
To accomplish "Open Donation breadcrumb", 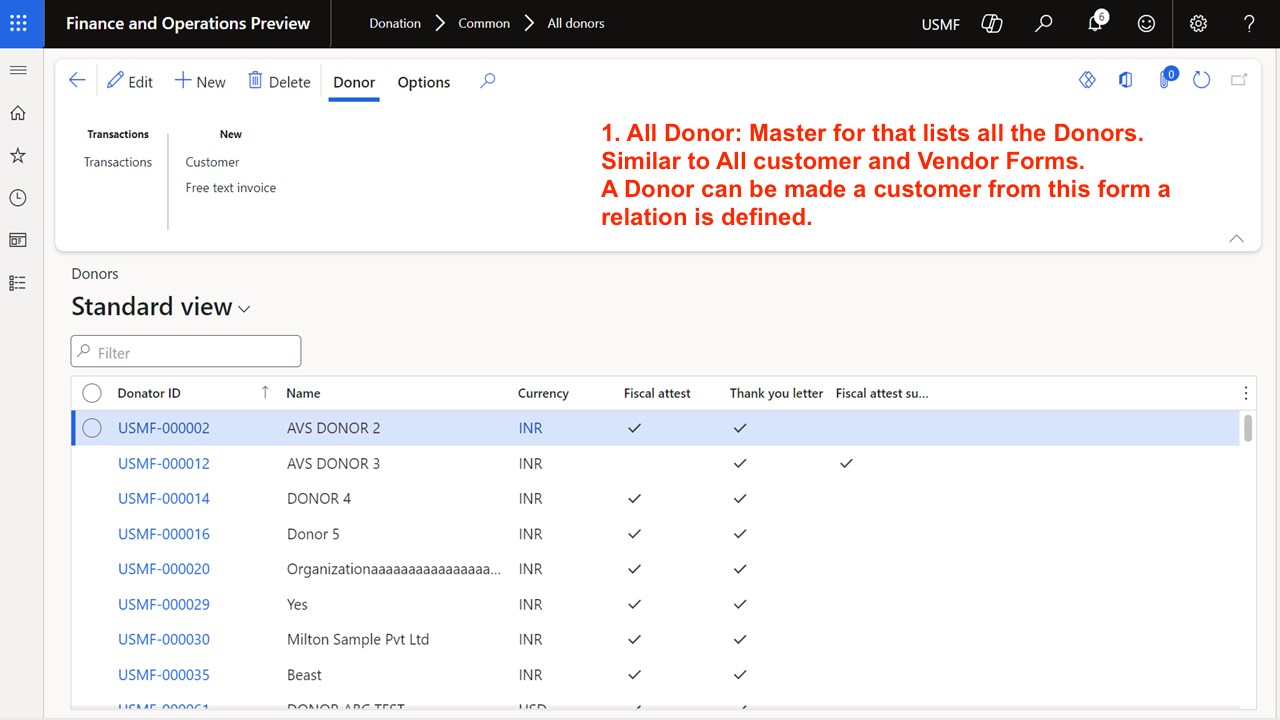I will coord(395,23).
